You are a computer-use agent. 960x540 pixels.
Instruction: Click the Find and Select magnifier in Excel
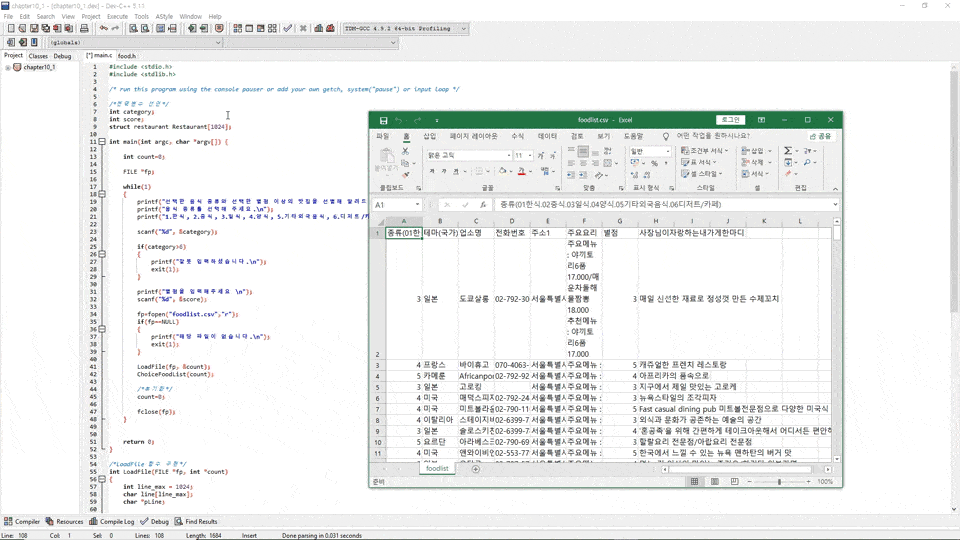pos(808,163)
